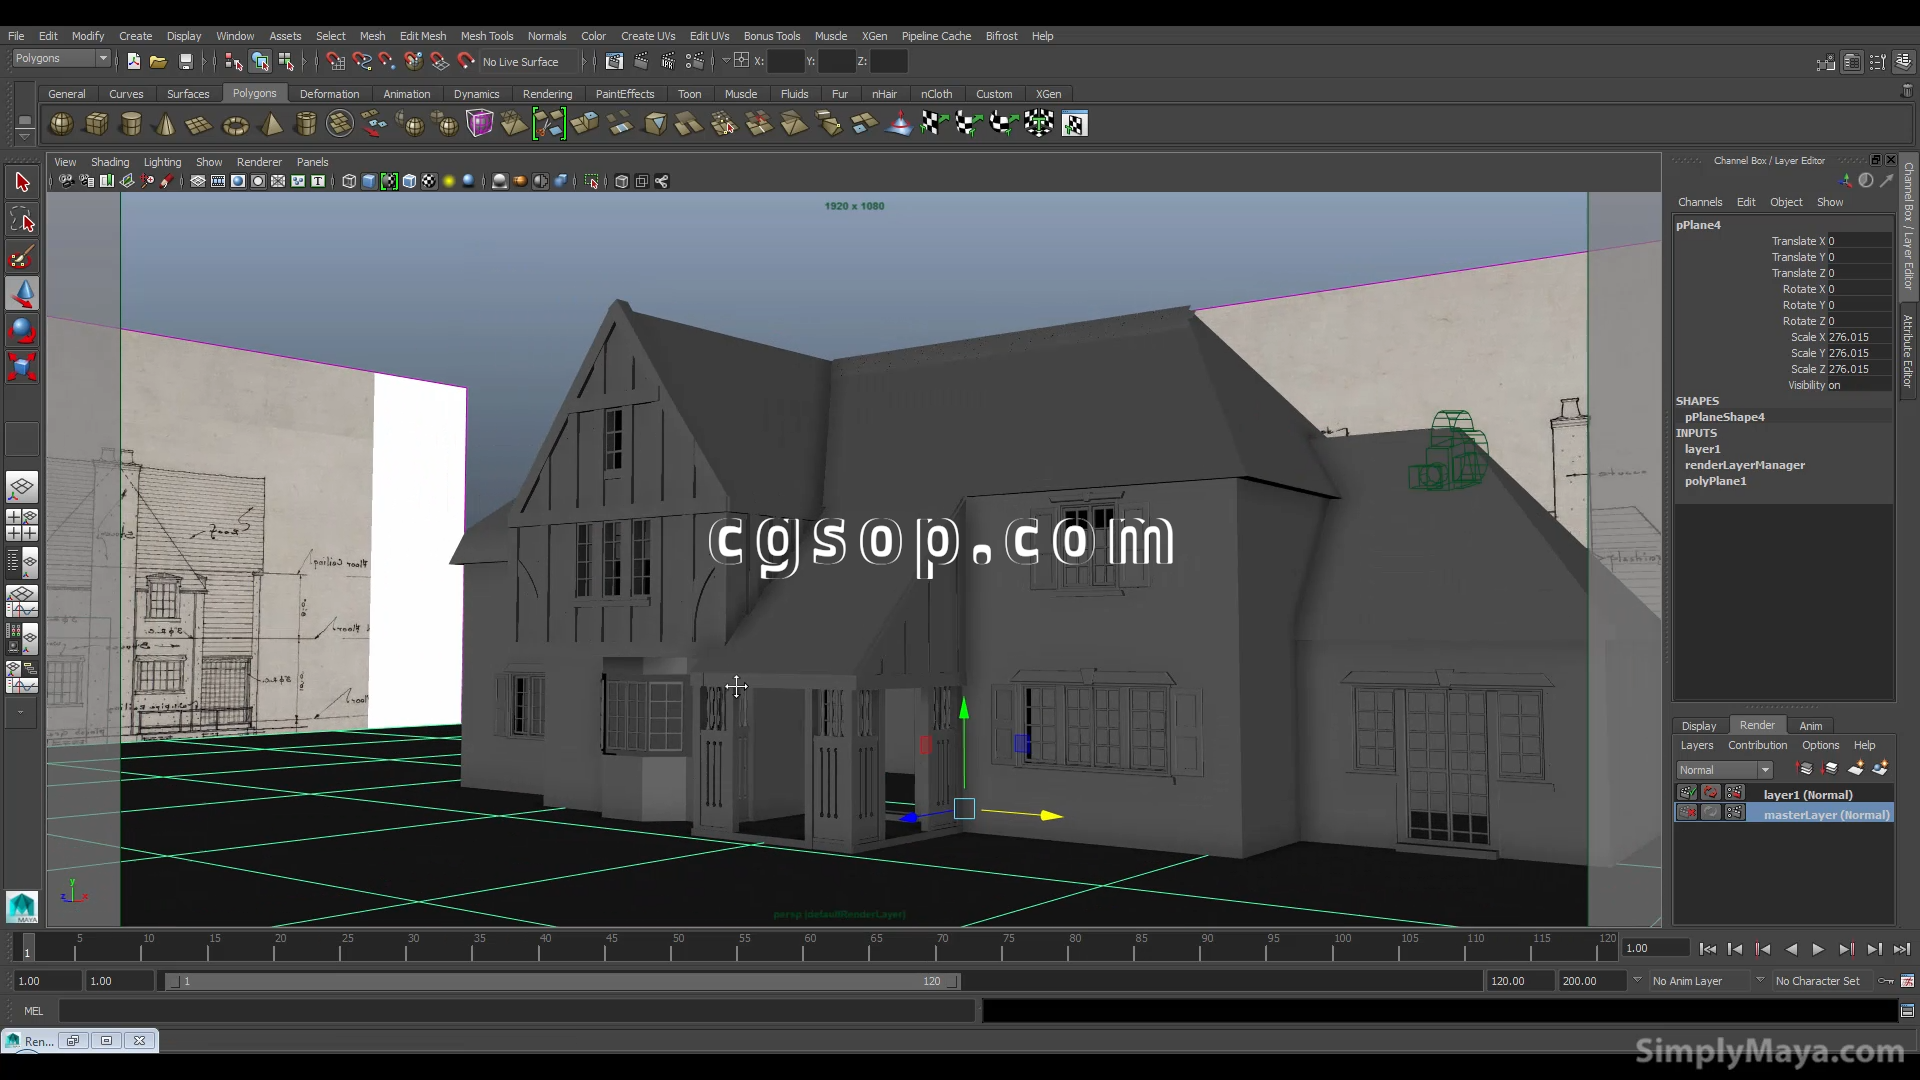Click the polygon torus shelf icon
Screen dimensions: 1920x1080
235,125
